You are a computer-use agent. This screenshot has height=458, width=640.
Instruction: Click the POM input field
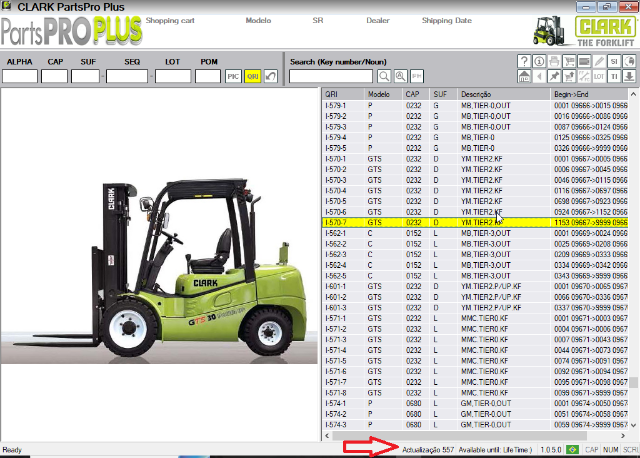208,76
